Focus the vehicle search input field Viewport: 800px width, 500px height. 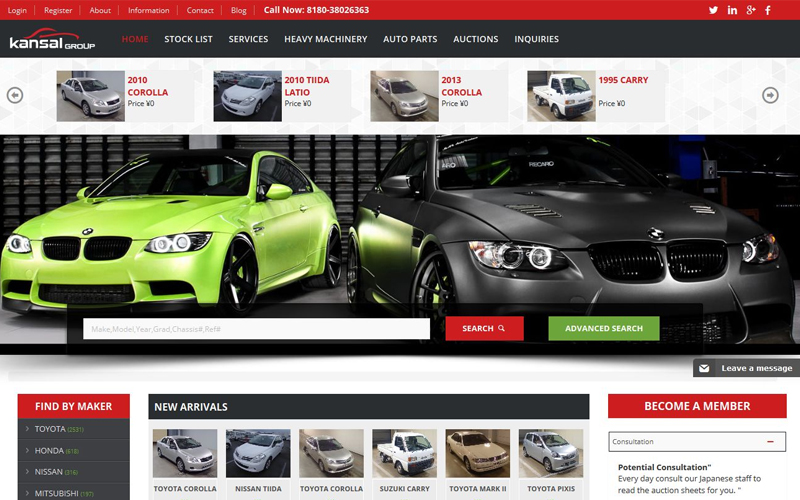tap(256, 329)
